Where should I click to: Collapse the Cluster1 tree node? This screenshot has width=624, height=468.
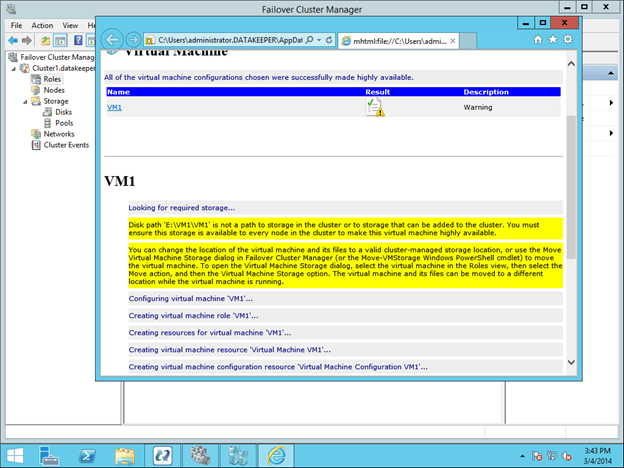click(13, 68)
